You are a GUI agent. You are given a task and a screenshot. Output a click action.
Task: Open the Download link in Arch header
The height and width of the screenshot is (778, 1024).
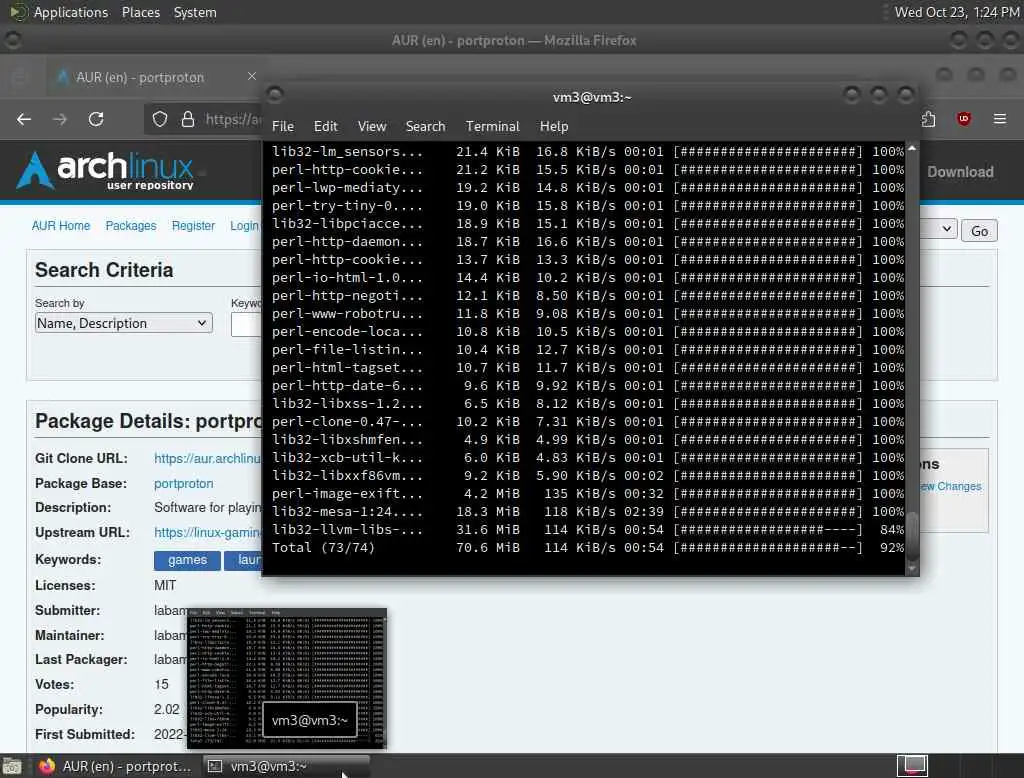coord(960,172)
